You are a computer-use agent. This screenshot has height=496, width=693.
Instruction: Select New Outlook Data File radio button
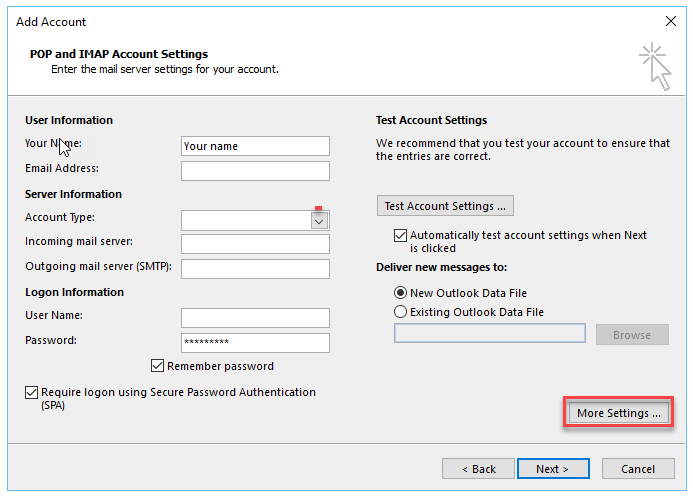click(401, 293)
